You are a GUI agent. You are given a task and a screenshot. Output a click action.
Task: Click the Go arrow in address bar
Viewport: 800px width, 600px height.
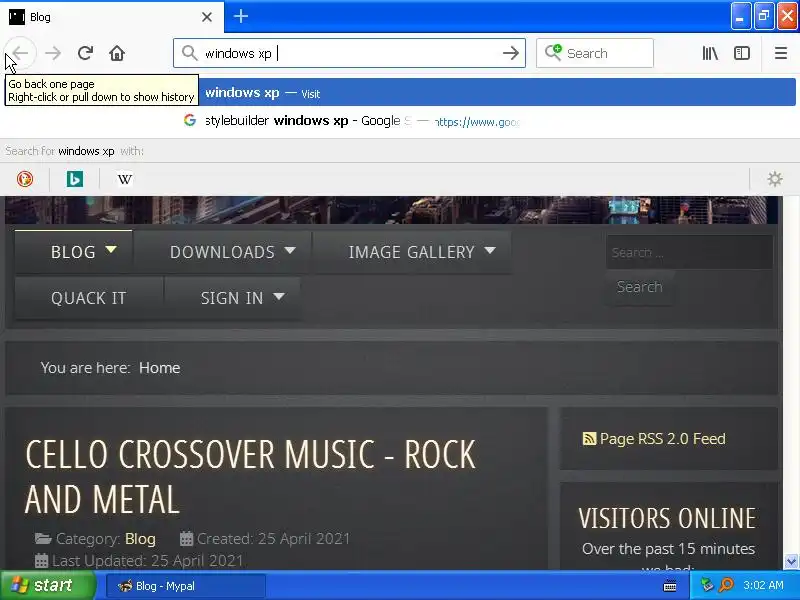click(510, 53)
